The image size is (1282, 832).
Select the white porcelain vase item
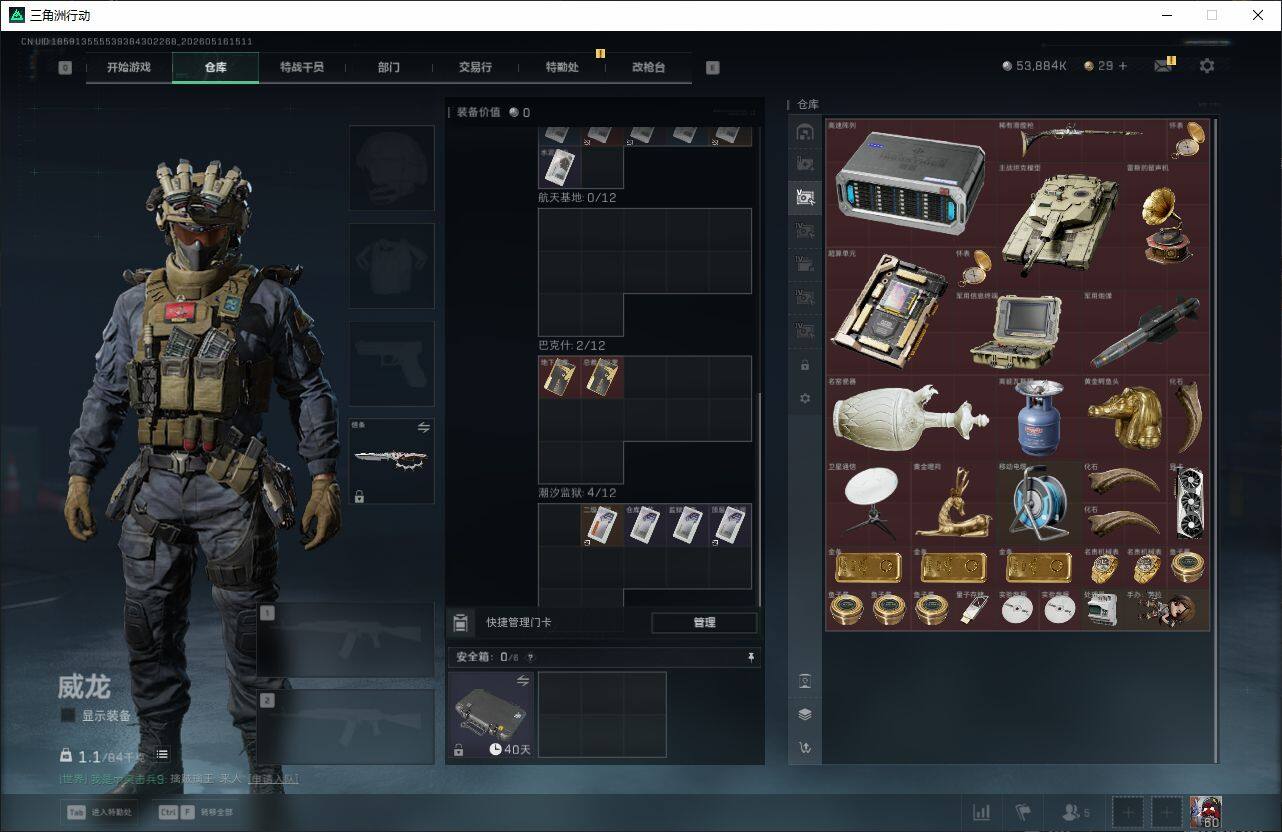click(910, 416)
